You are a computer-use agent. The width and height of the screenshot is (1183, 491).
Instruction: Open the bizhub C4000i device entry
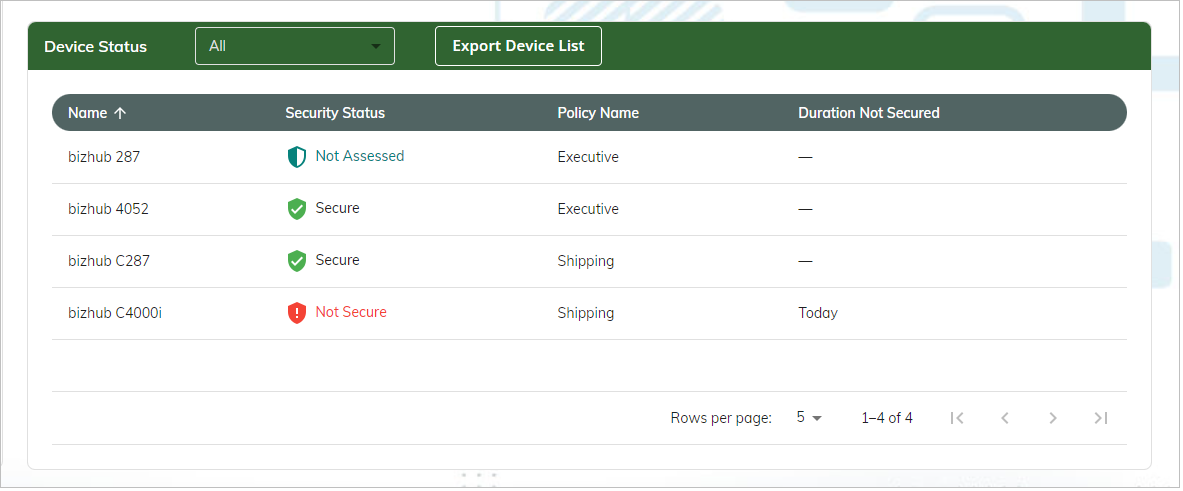(x=115, y=313)
